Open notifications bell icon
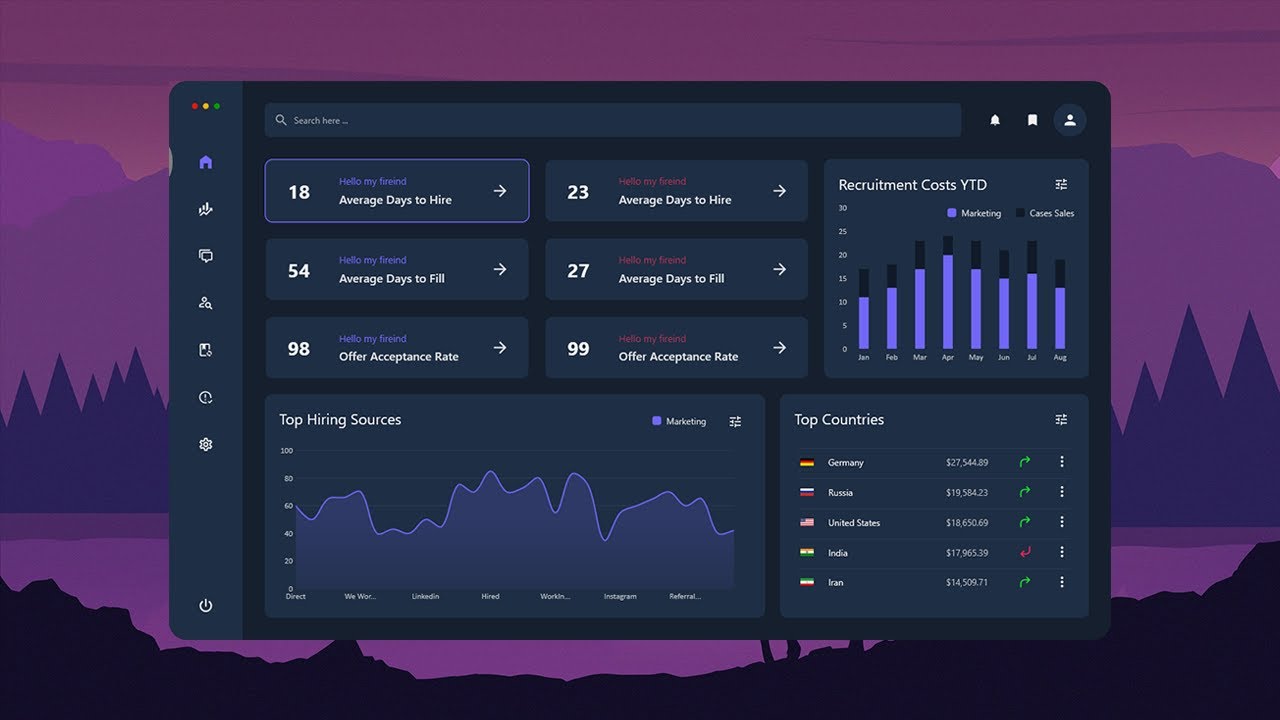The image size is (1280, 720). (x=995, y=120)
